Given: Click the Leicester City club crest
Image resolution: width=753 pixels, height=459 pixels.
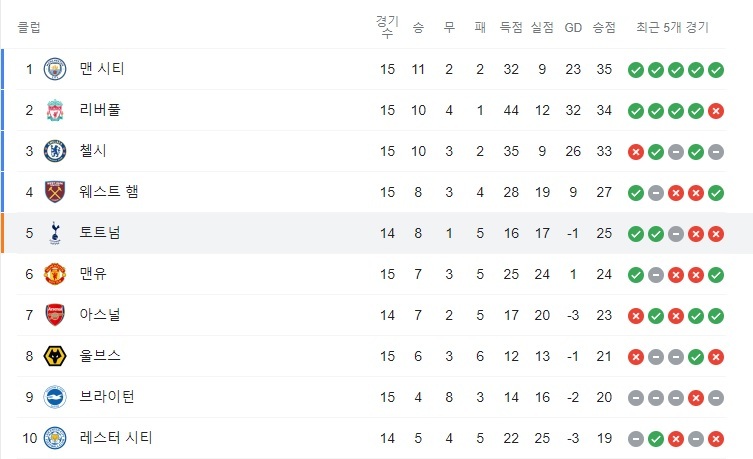Looking at the screenshot, I should pyautogui.click(x=55, y=438).
